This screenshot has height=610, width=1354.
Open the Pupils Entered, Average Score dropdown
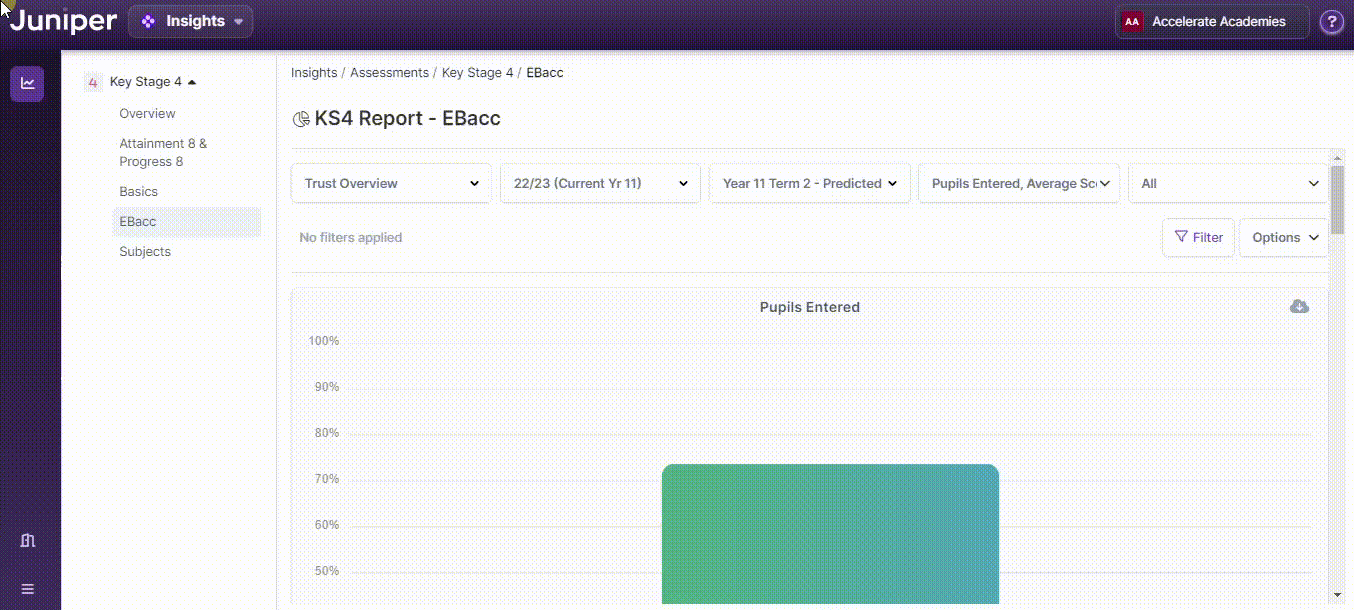tap(1018, 184)
